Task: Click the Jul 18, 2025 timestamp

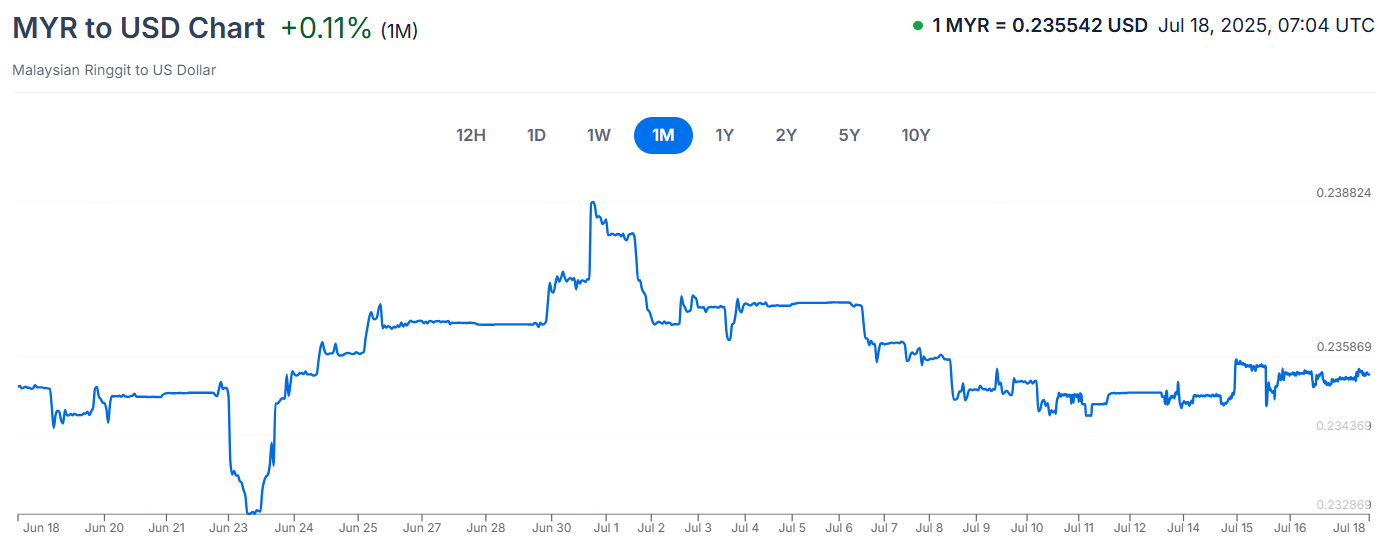Action: (x=1266, y=26)
